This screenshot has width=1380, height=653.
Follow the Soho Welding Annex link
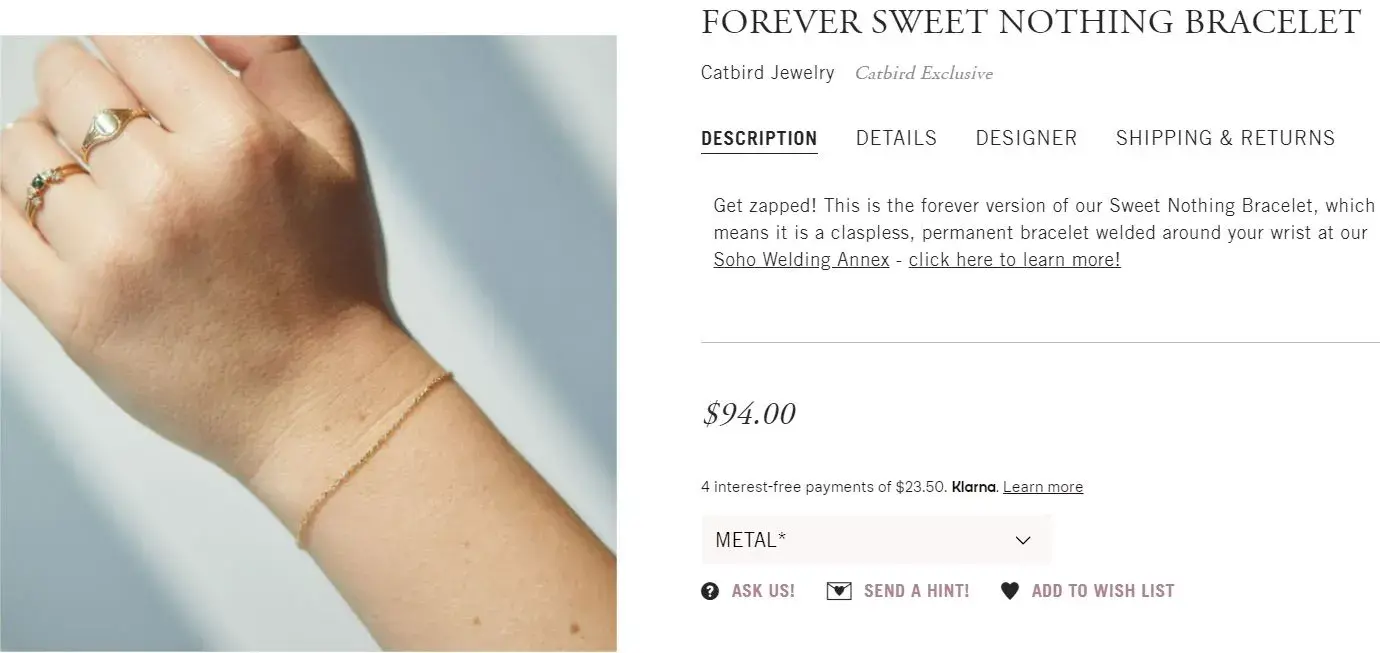(801, 260)
